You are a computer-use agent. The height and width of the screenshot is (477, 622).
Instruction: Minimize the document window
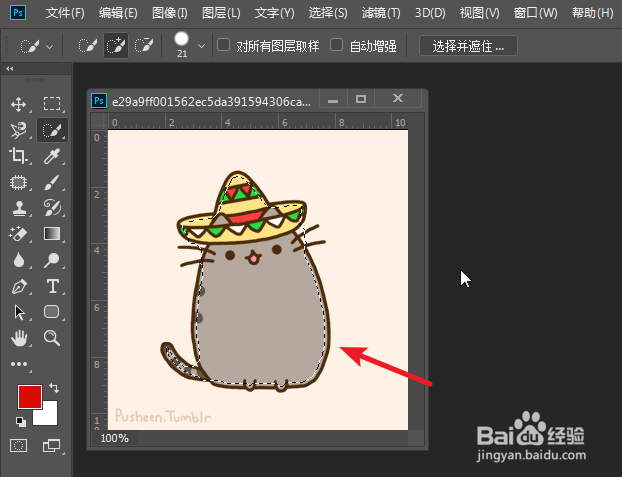(x=333, y=99)
